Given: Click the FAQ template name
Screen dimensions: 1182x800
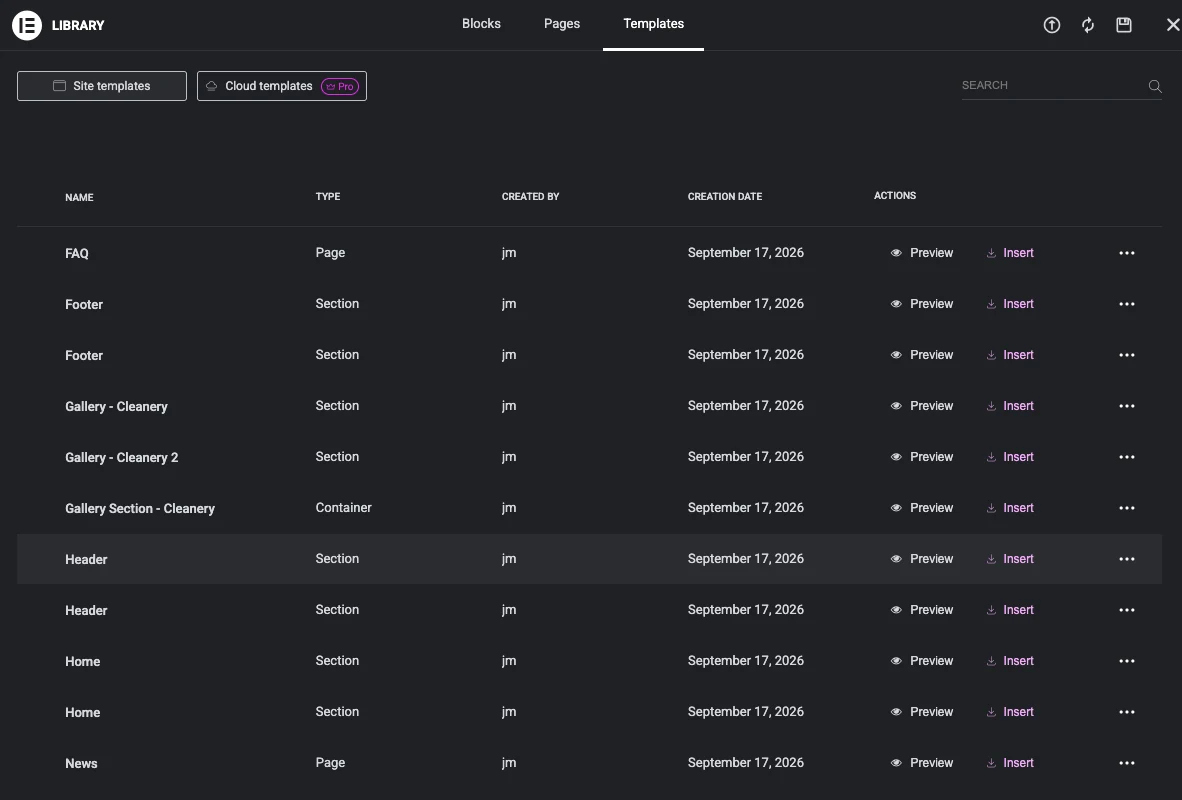Looking at the screenshot, I should (77, 253).
